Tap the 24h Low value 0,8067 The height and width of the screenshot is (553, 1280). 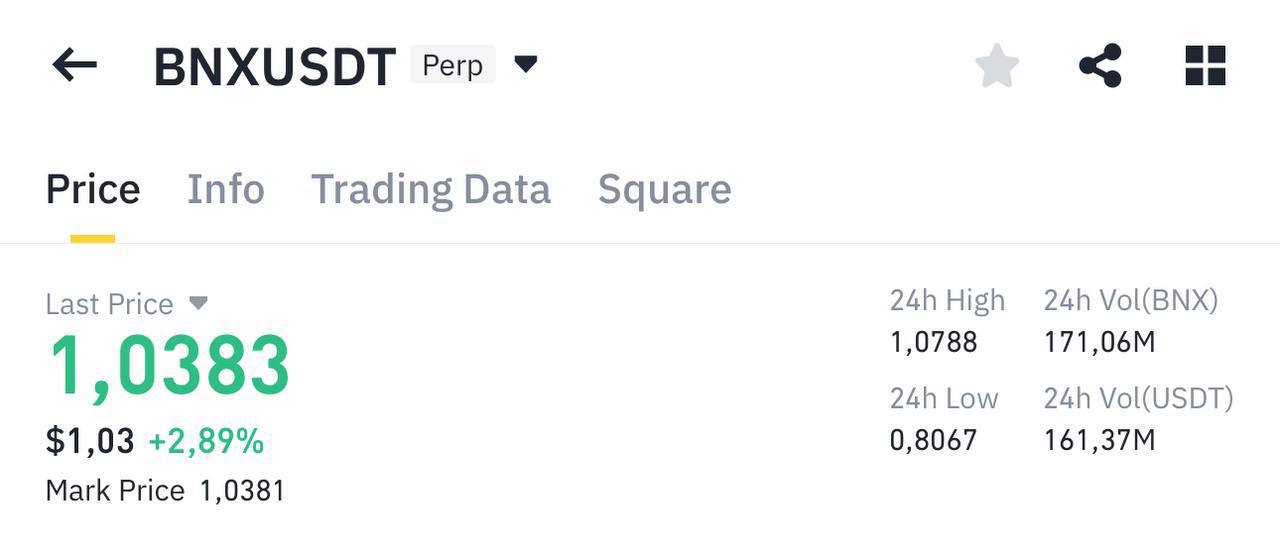coord(933,440)
